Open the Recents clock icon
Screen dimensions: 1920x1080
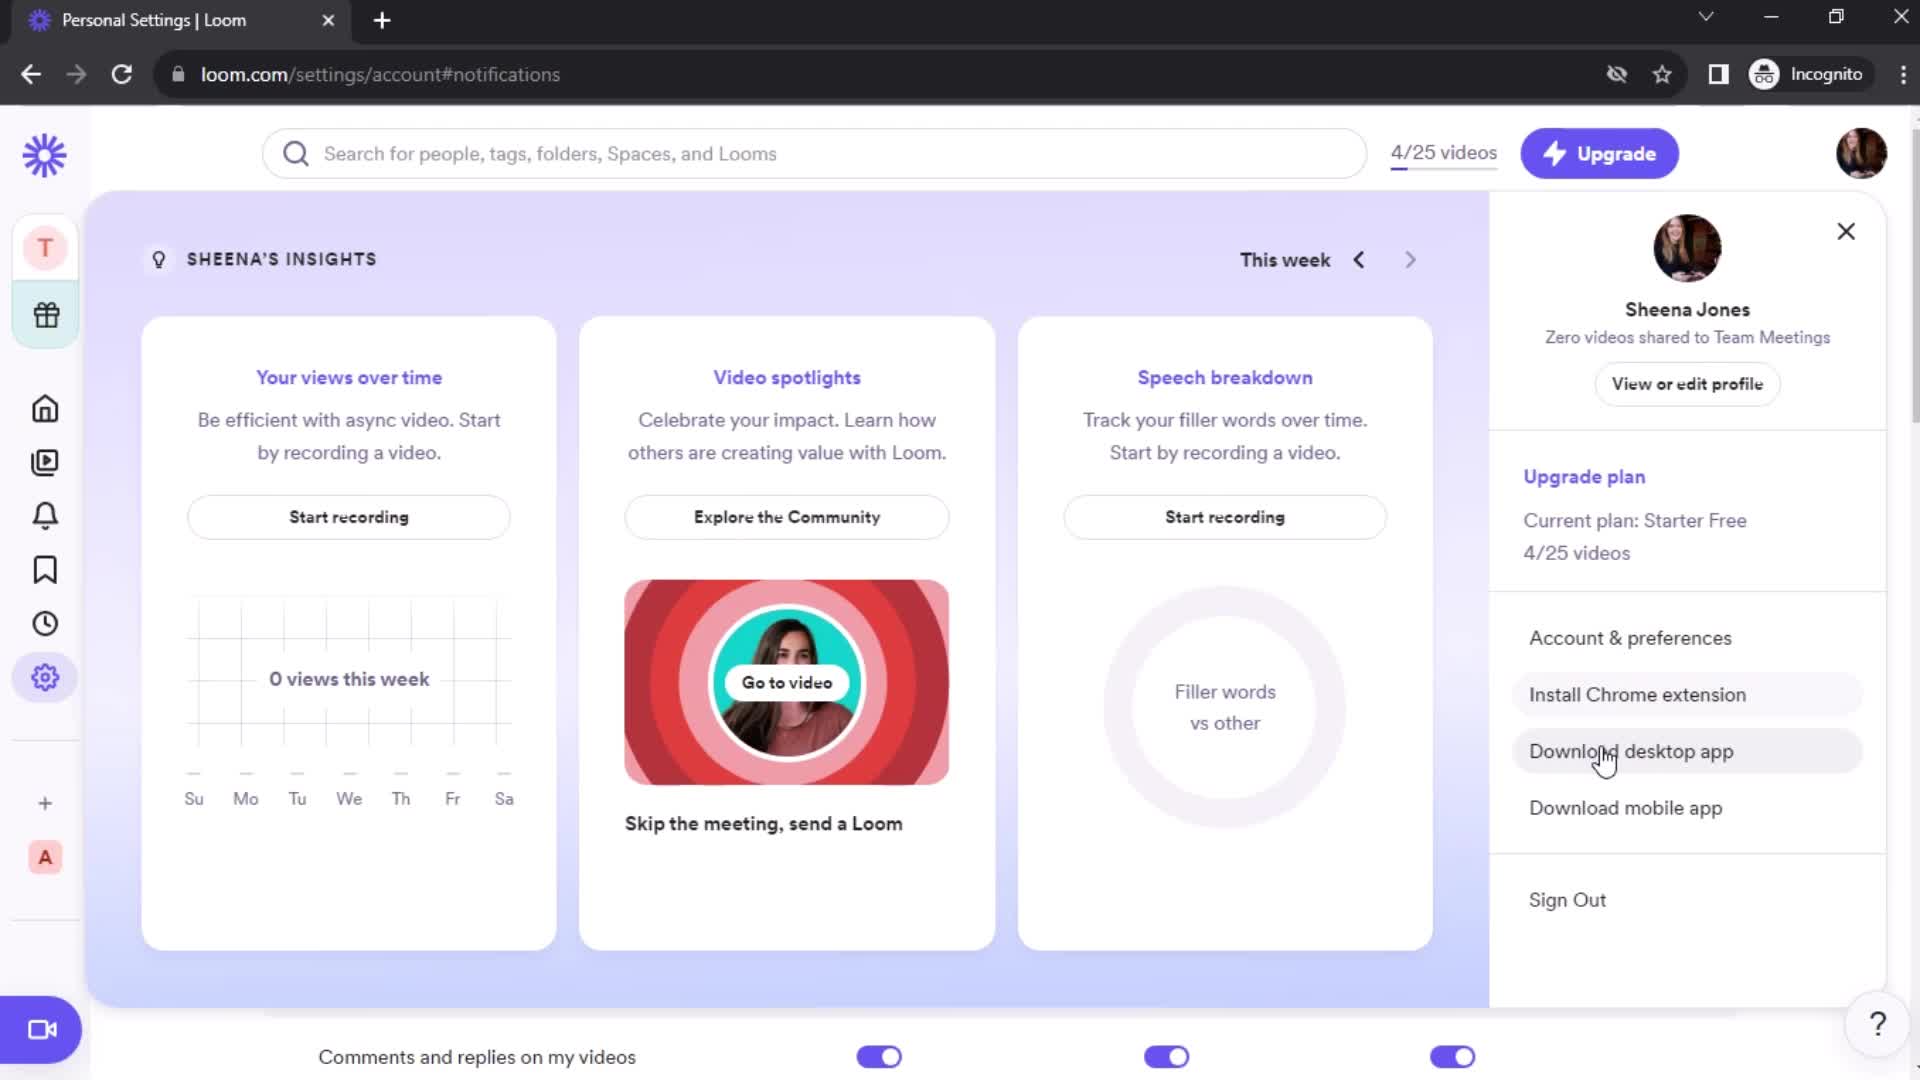(x=45, y=624)
